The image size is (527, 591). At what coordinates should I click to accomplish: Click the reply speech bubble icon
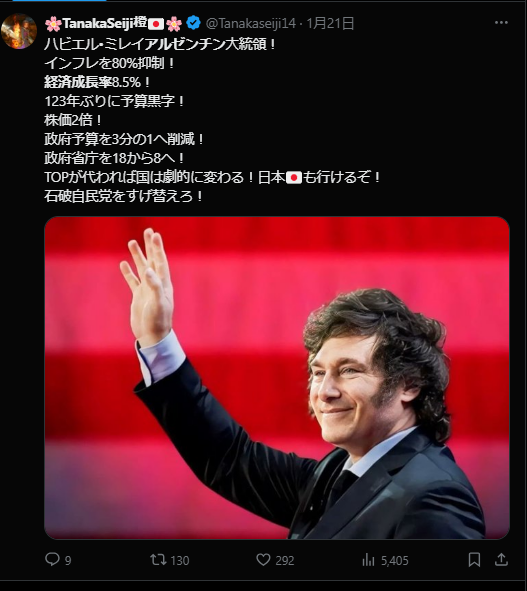click(x=52, y=559)
